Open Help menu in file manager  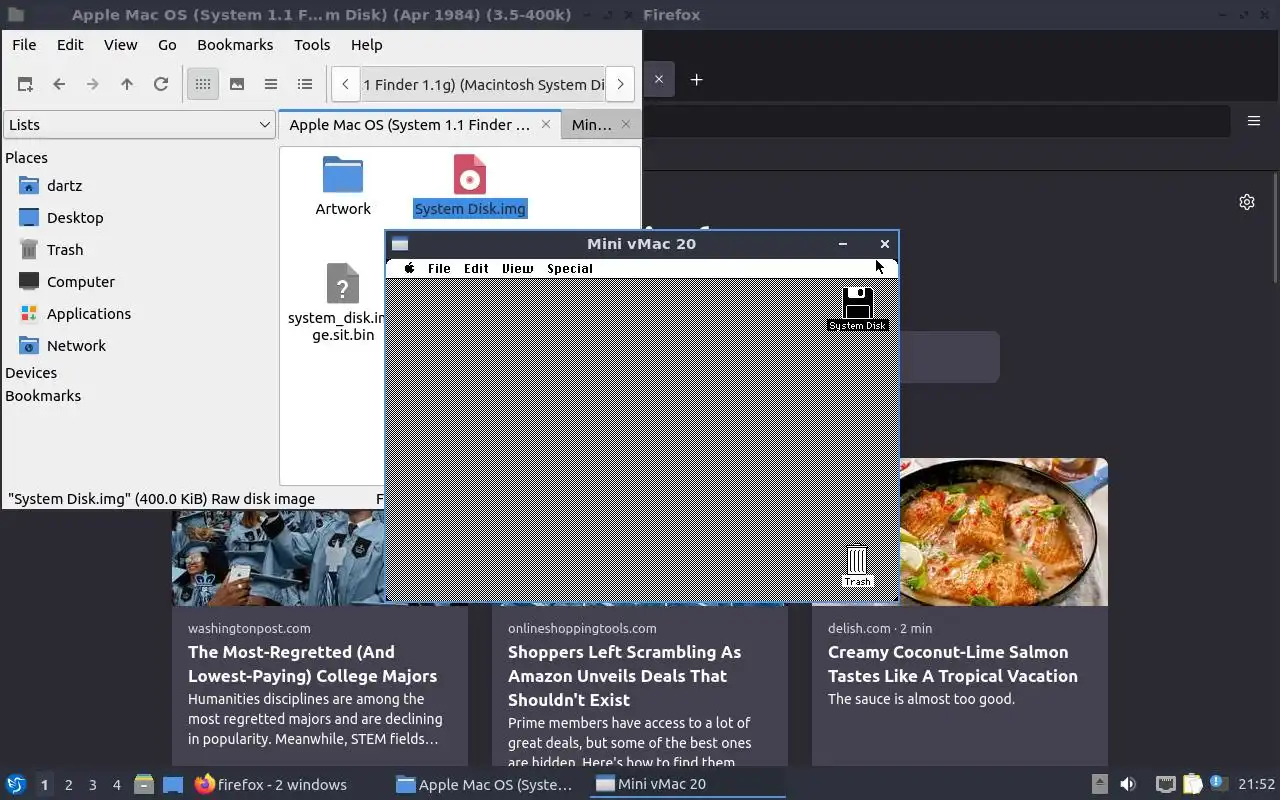(366, 44)
